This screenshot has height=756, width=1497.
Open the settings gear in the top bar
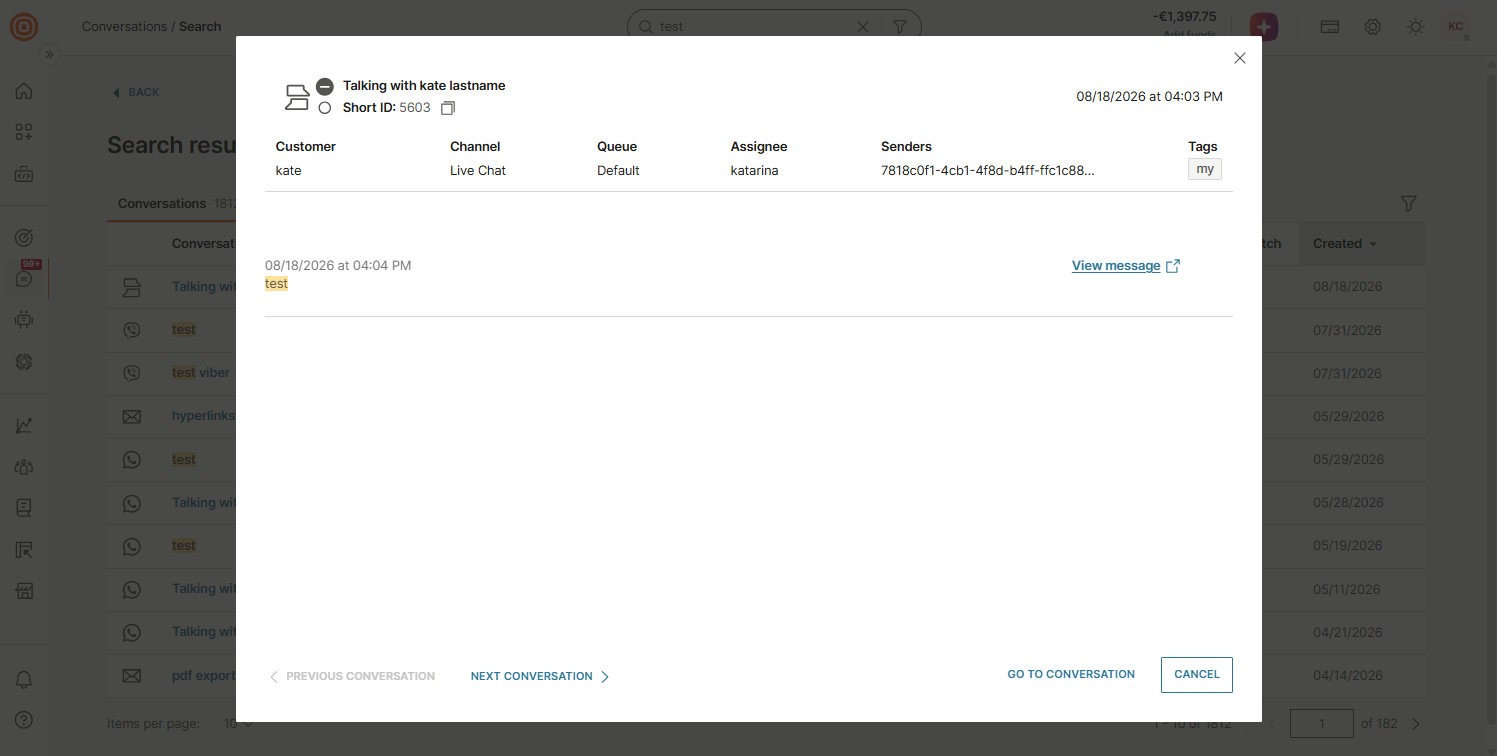1373,27
